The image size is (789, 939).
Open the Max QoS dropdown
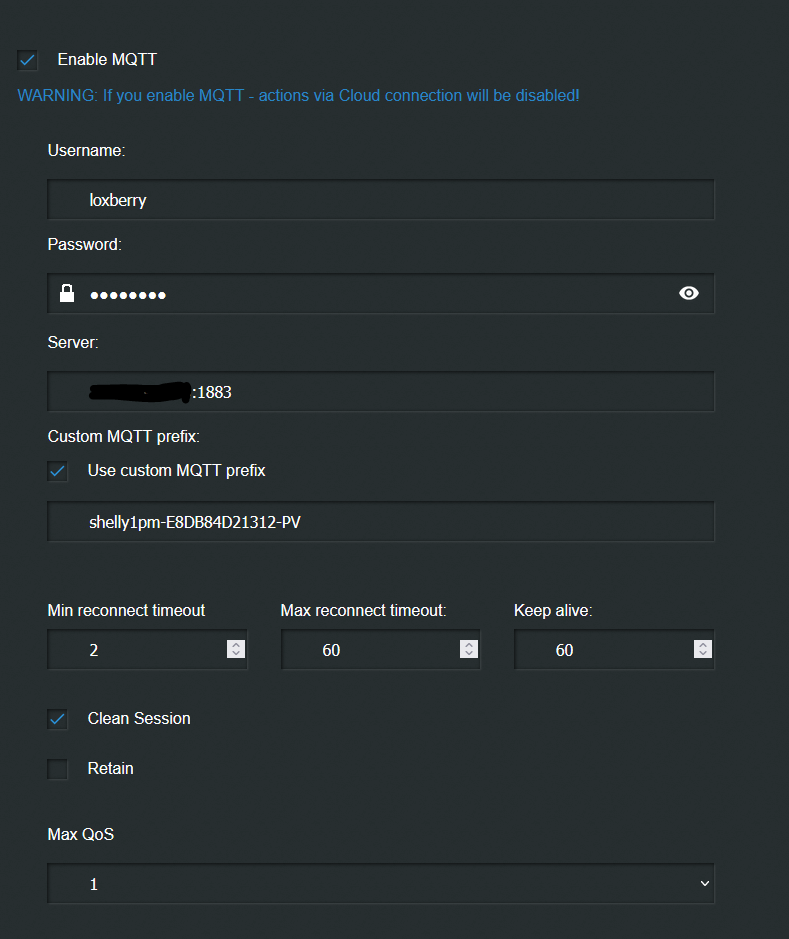380,884
